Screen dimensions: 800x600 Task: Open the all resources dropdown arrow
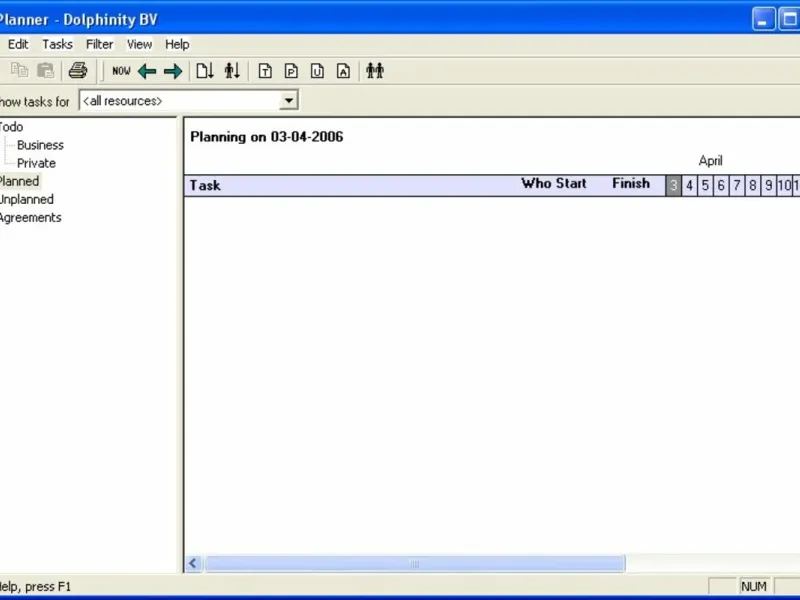[289, 101]
